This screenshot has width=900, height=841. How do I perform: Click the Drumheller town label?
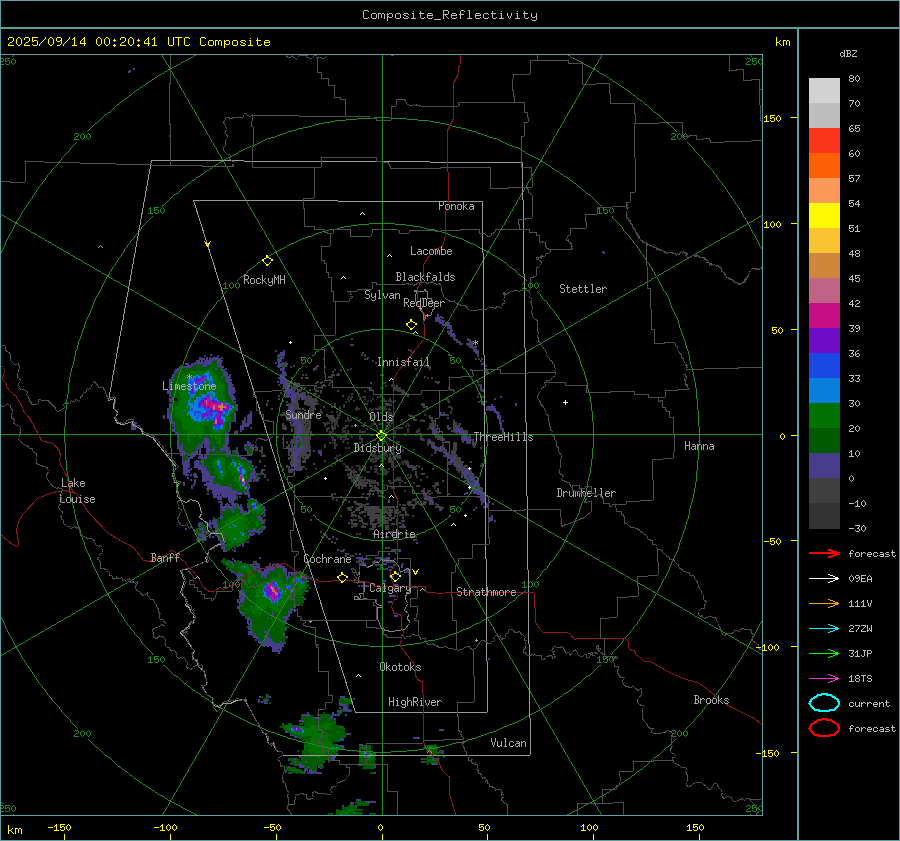tap(586, 493)
